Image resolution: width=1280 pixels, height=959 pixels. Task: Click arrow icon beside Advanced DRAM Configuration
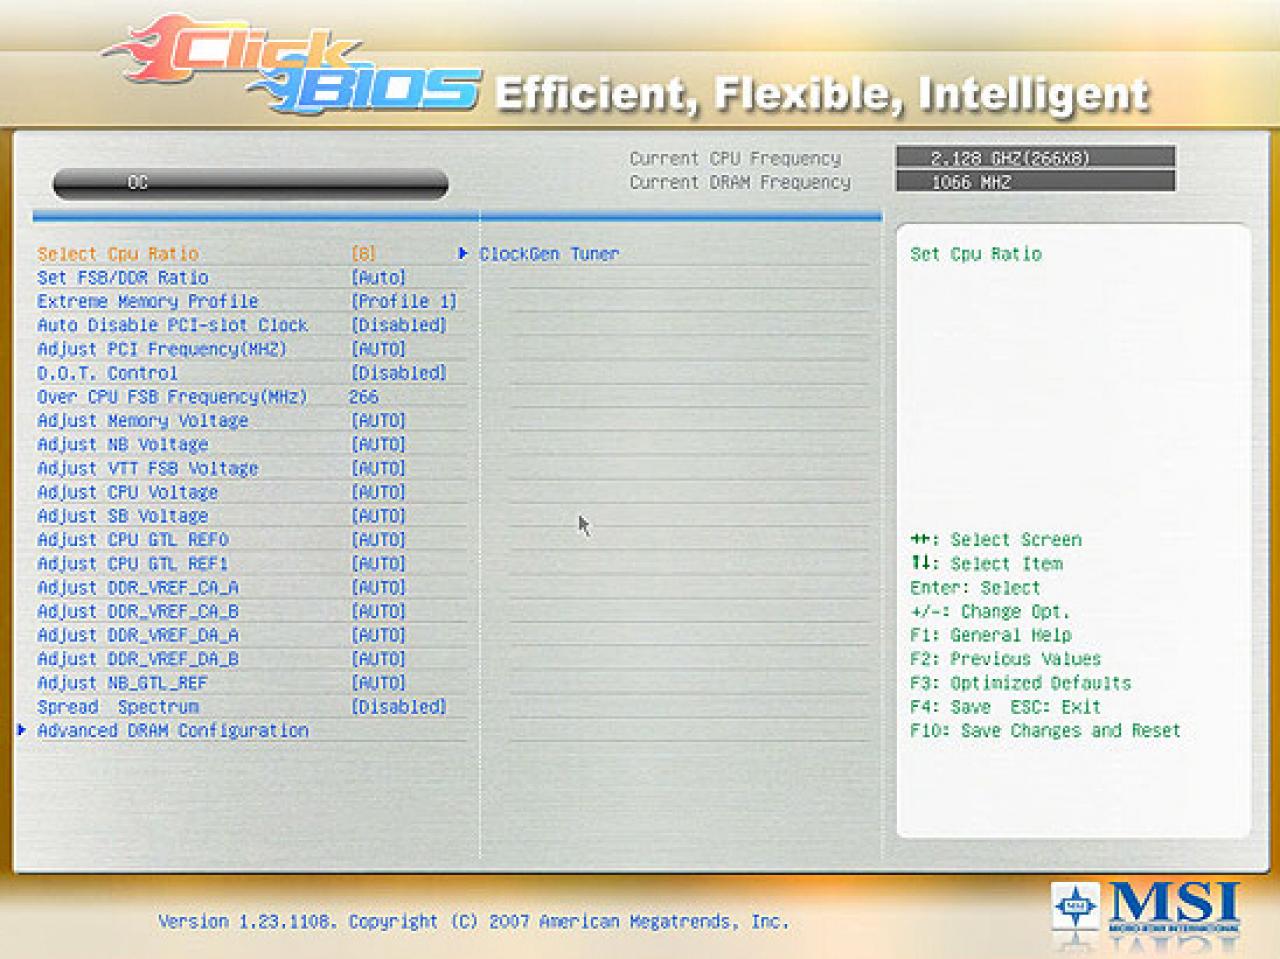tap(21, 730)
